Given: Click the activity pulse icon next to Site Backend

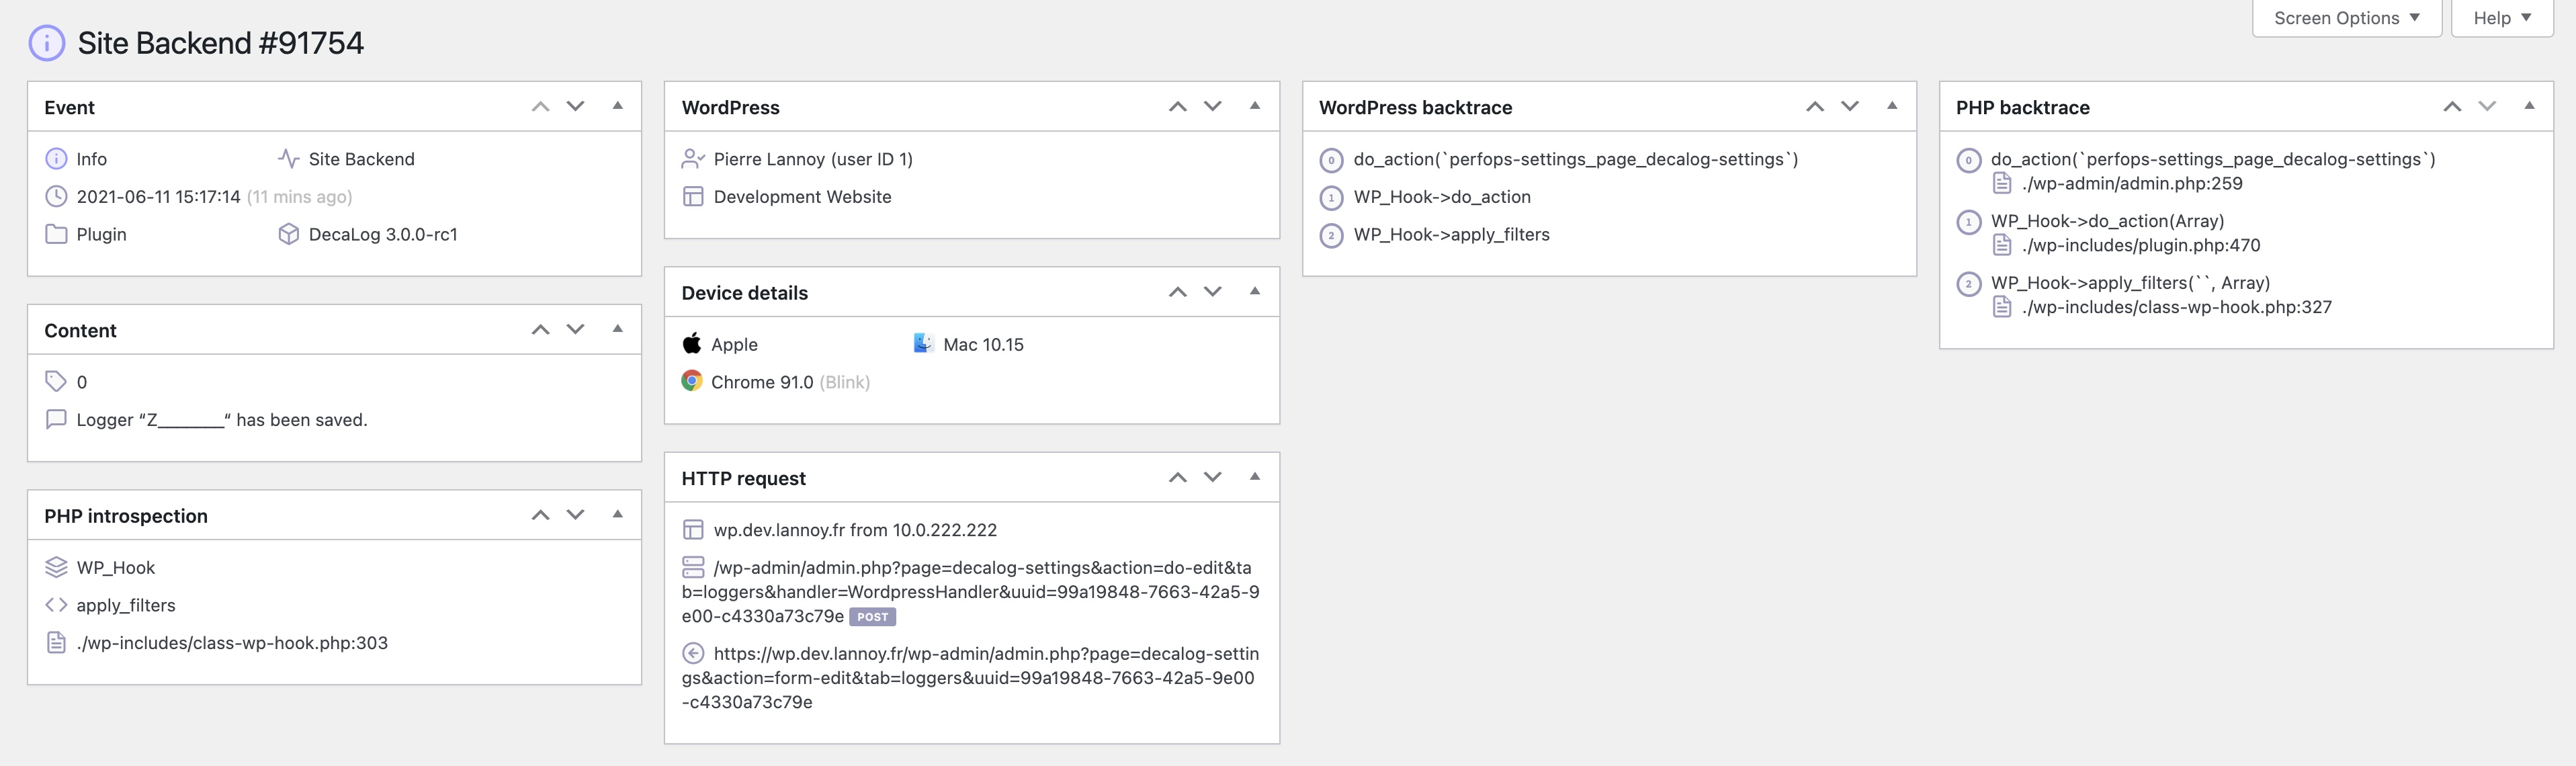Looking at the screenshot, I should [x=289, y=159].
